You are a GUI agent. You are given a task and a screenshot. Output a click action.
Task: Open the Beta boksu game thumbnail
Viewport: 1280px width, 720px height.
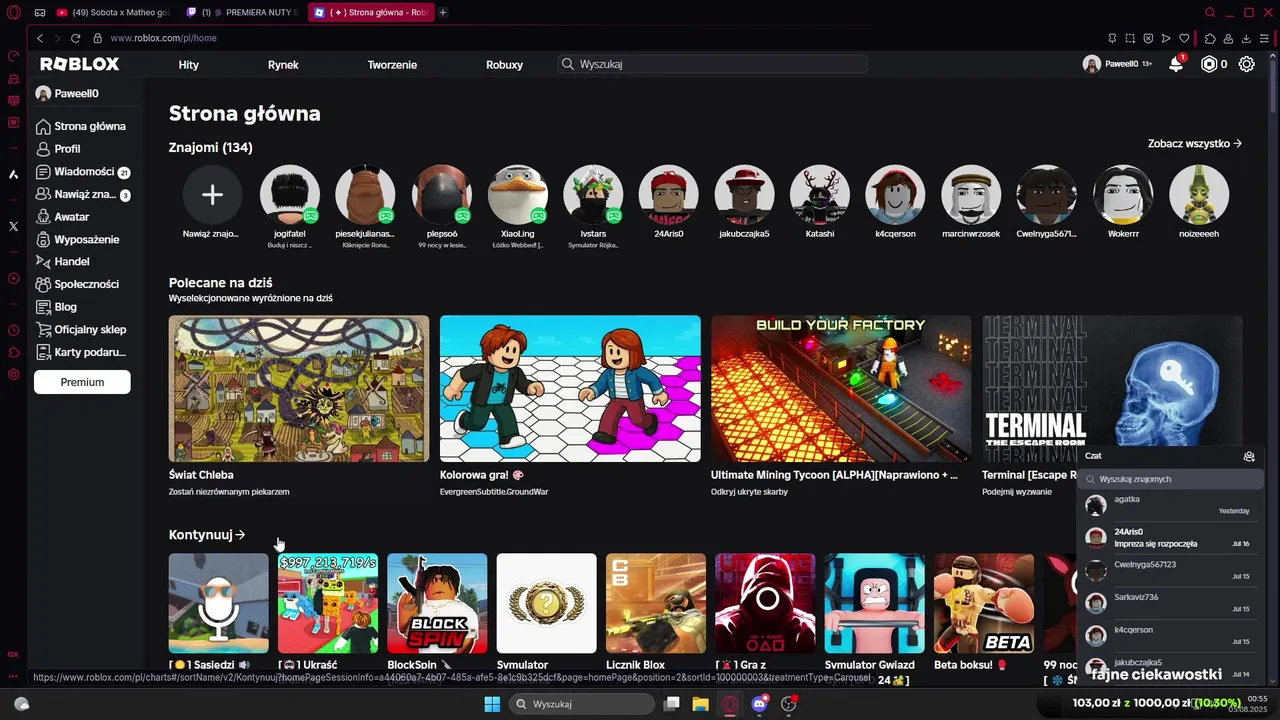(x=984, y=603)
